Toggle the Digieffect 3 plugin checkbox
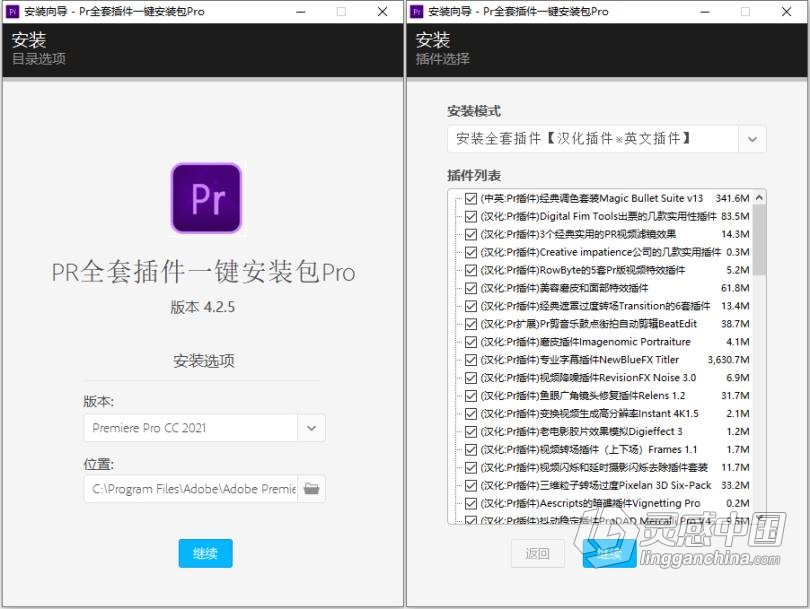This screenshot has width=810, height=609. [x=471, y=432]
